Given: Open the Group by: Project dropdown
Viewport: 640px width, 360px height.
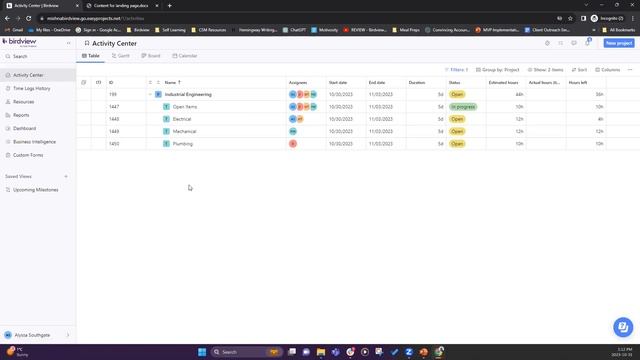Looking at the screenshot, I should click(498, 70).
